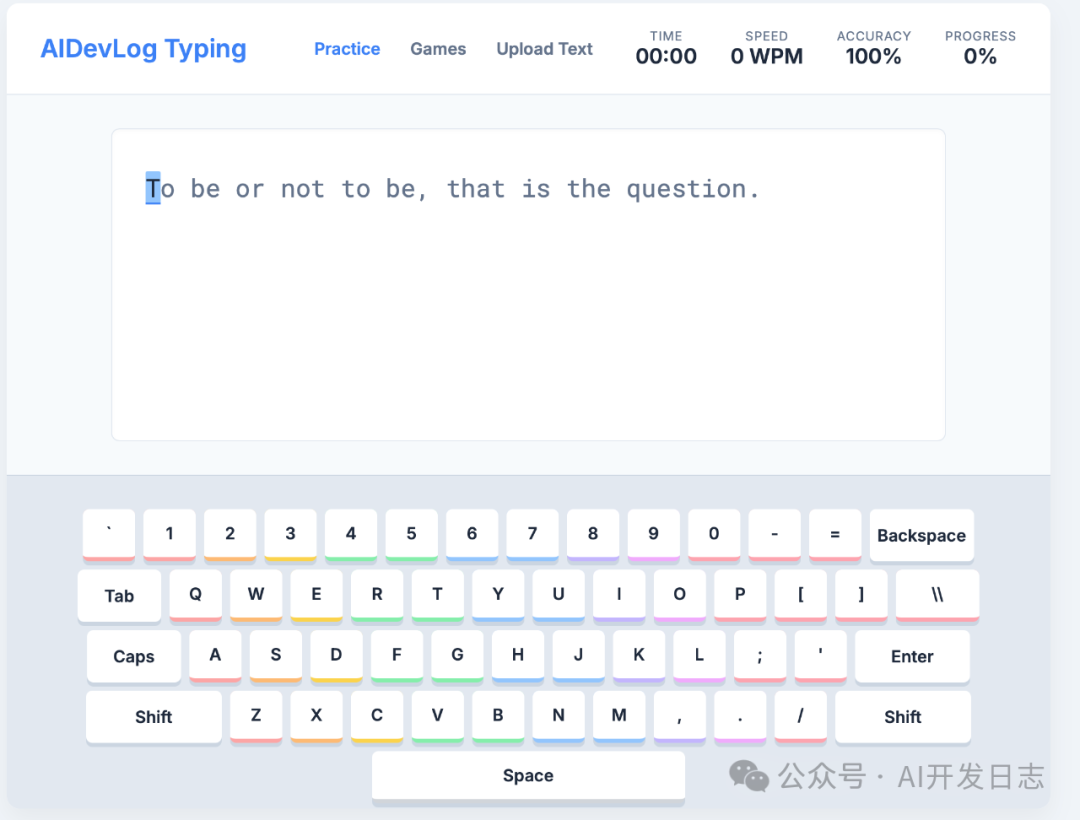Click the number 0 key
This screenshot has height=820, width=1080.
coord(714,535)
